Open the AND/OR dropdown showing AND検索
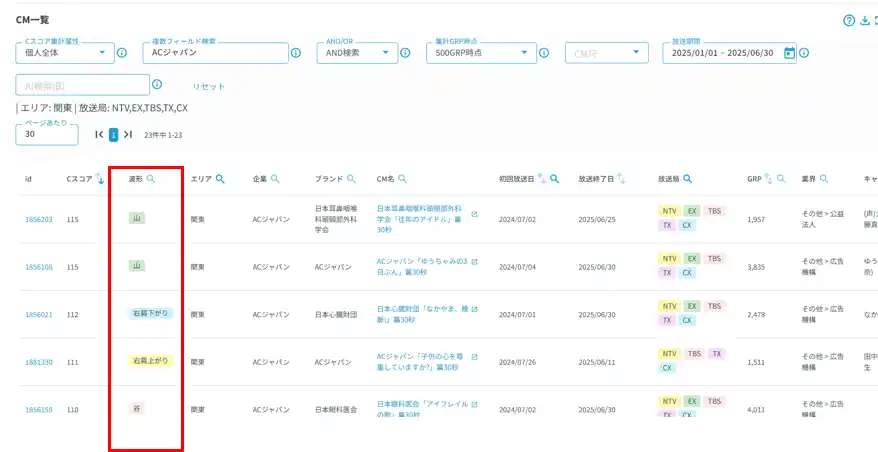 [x=357, y=53]
